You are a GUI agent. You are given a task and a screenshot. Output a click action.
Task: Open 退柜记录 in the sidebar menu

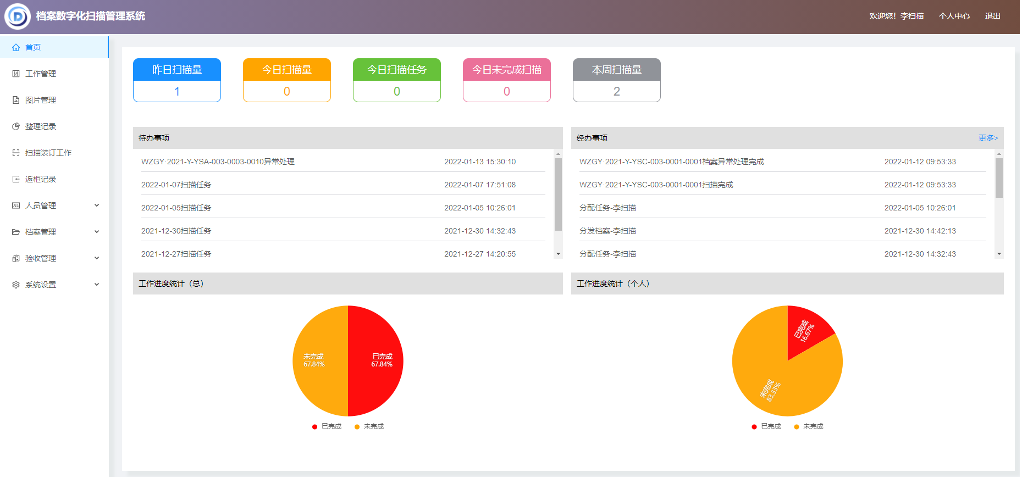[40, 179]
